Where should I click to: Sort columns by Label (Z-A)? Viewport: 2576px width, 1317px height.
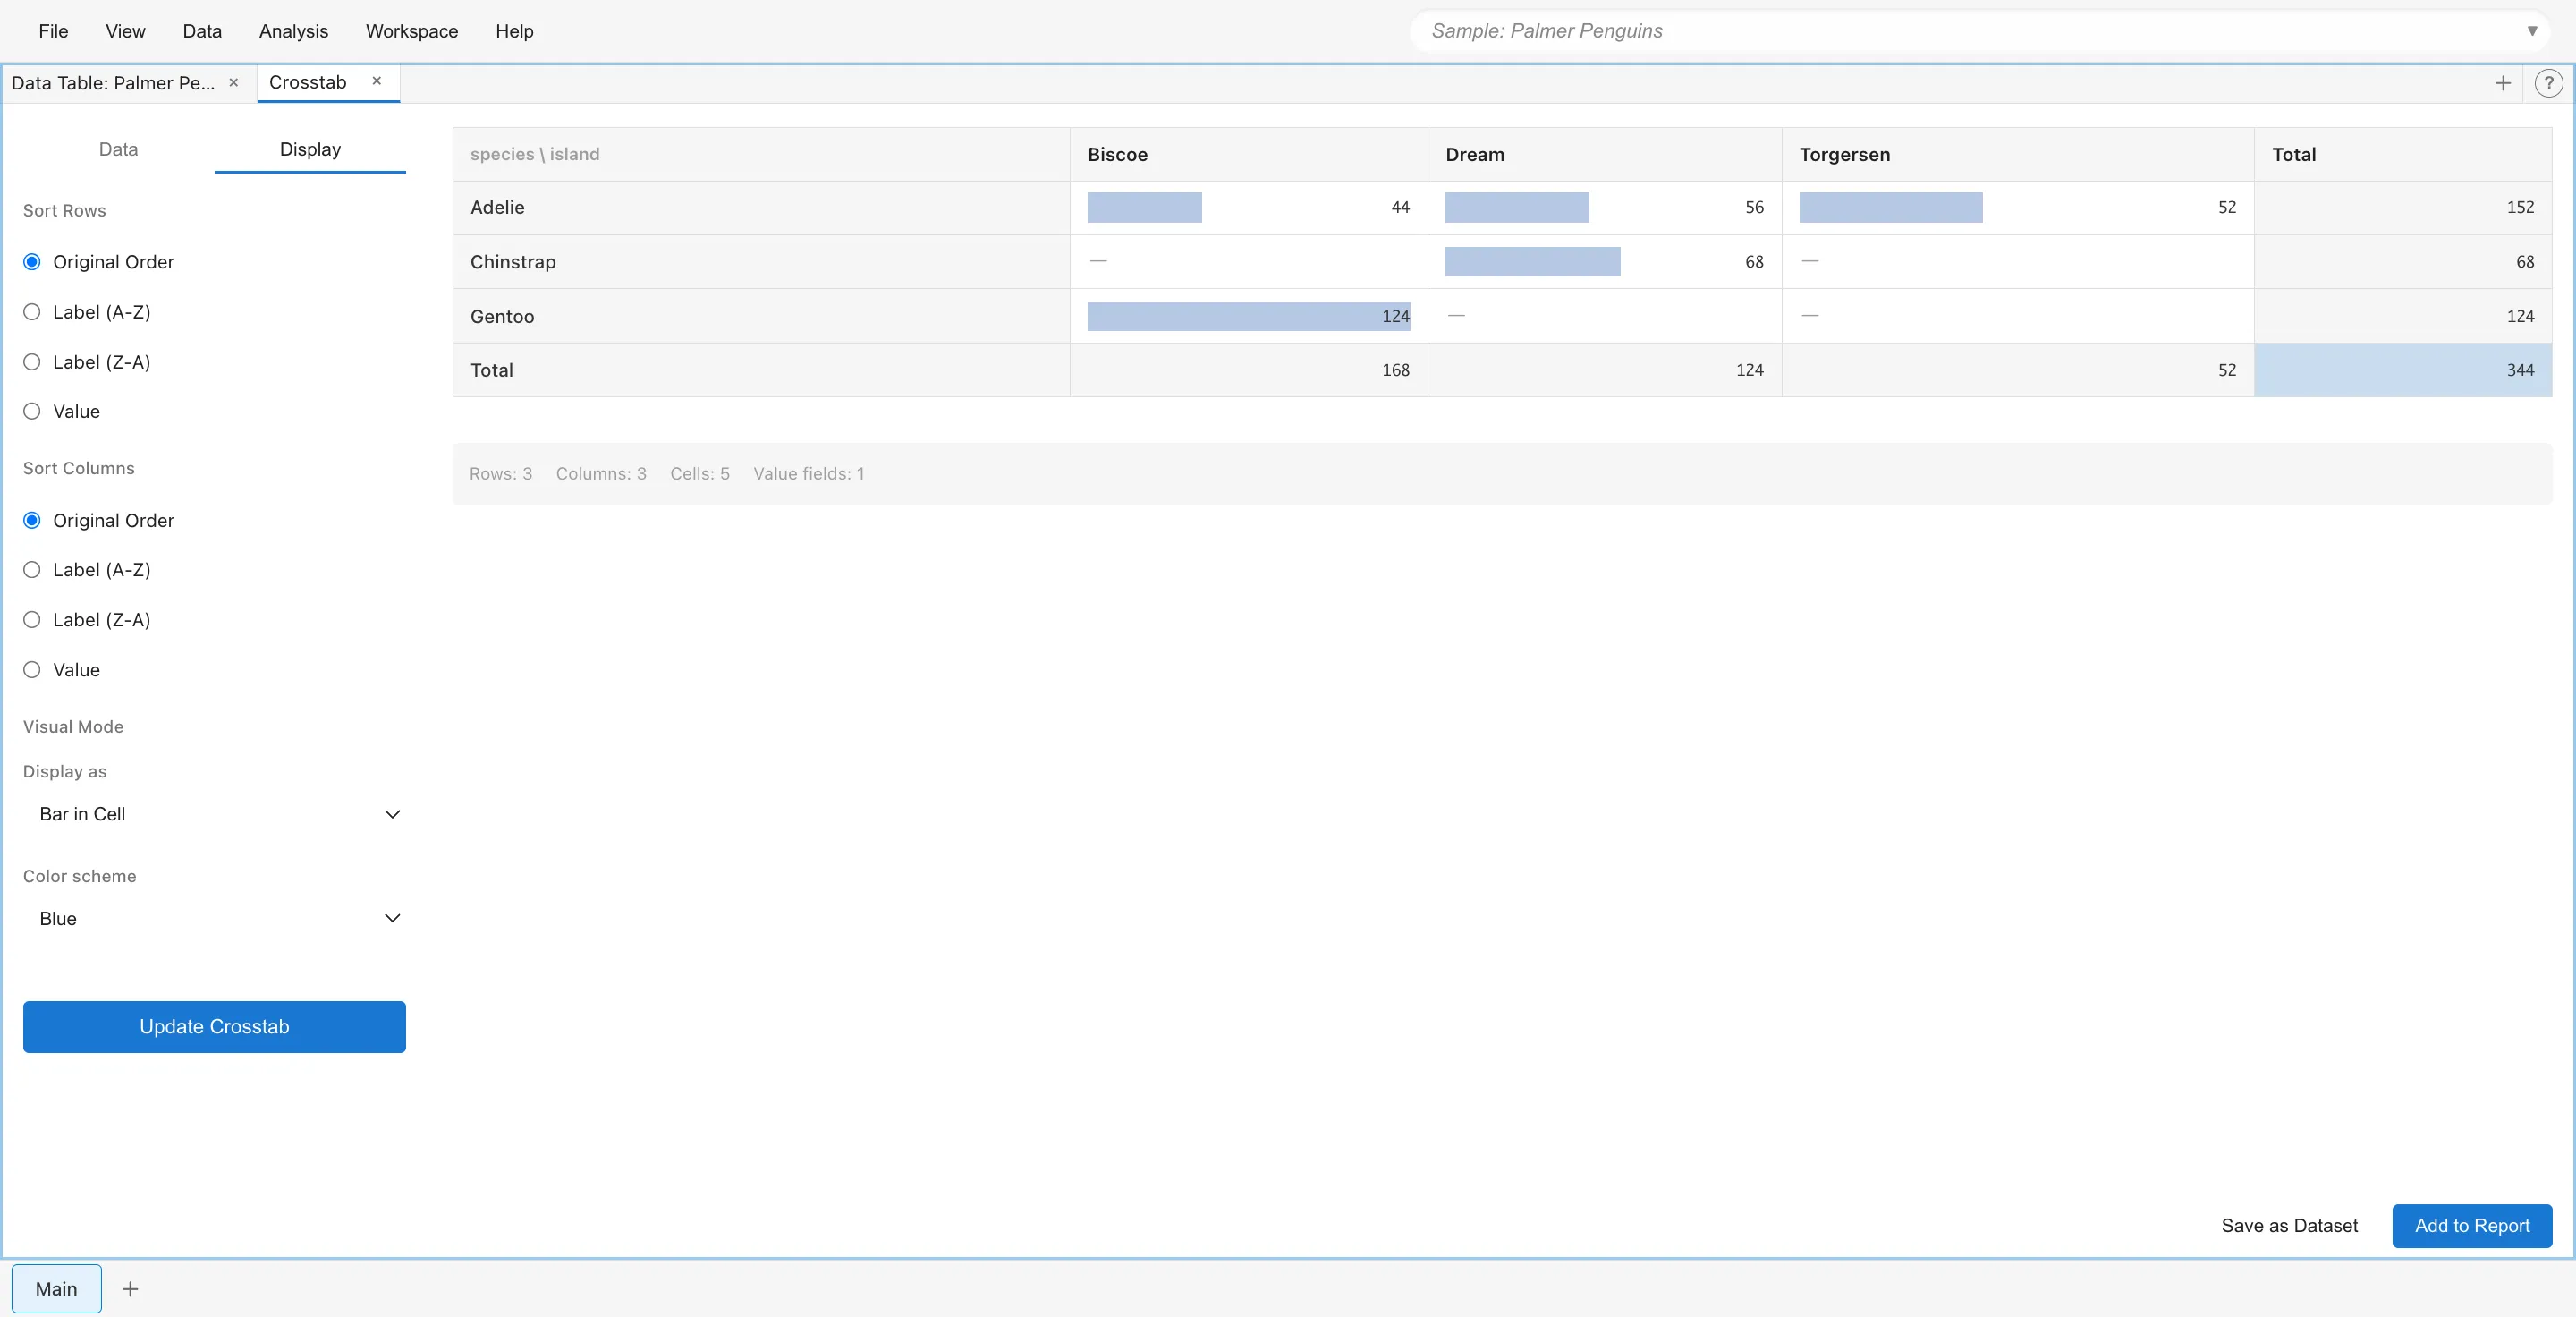click(32, 620)
